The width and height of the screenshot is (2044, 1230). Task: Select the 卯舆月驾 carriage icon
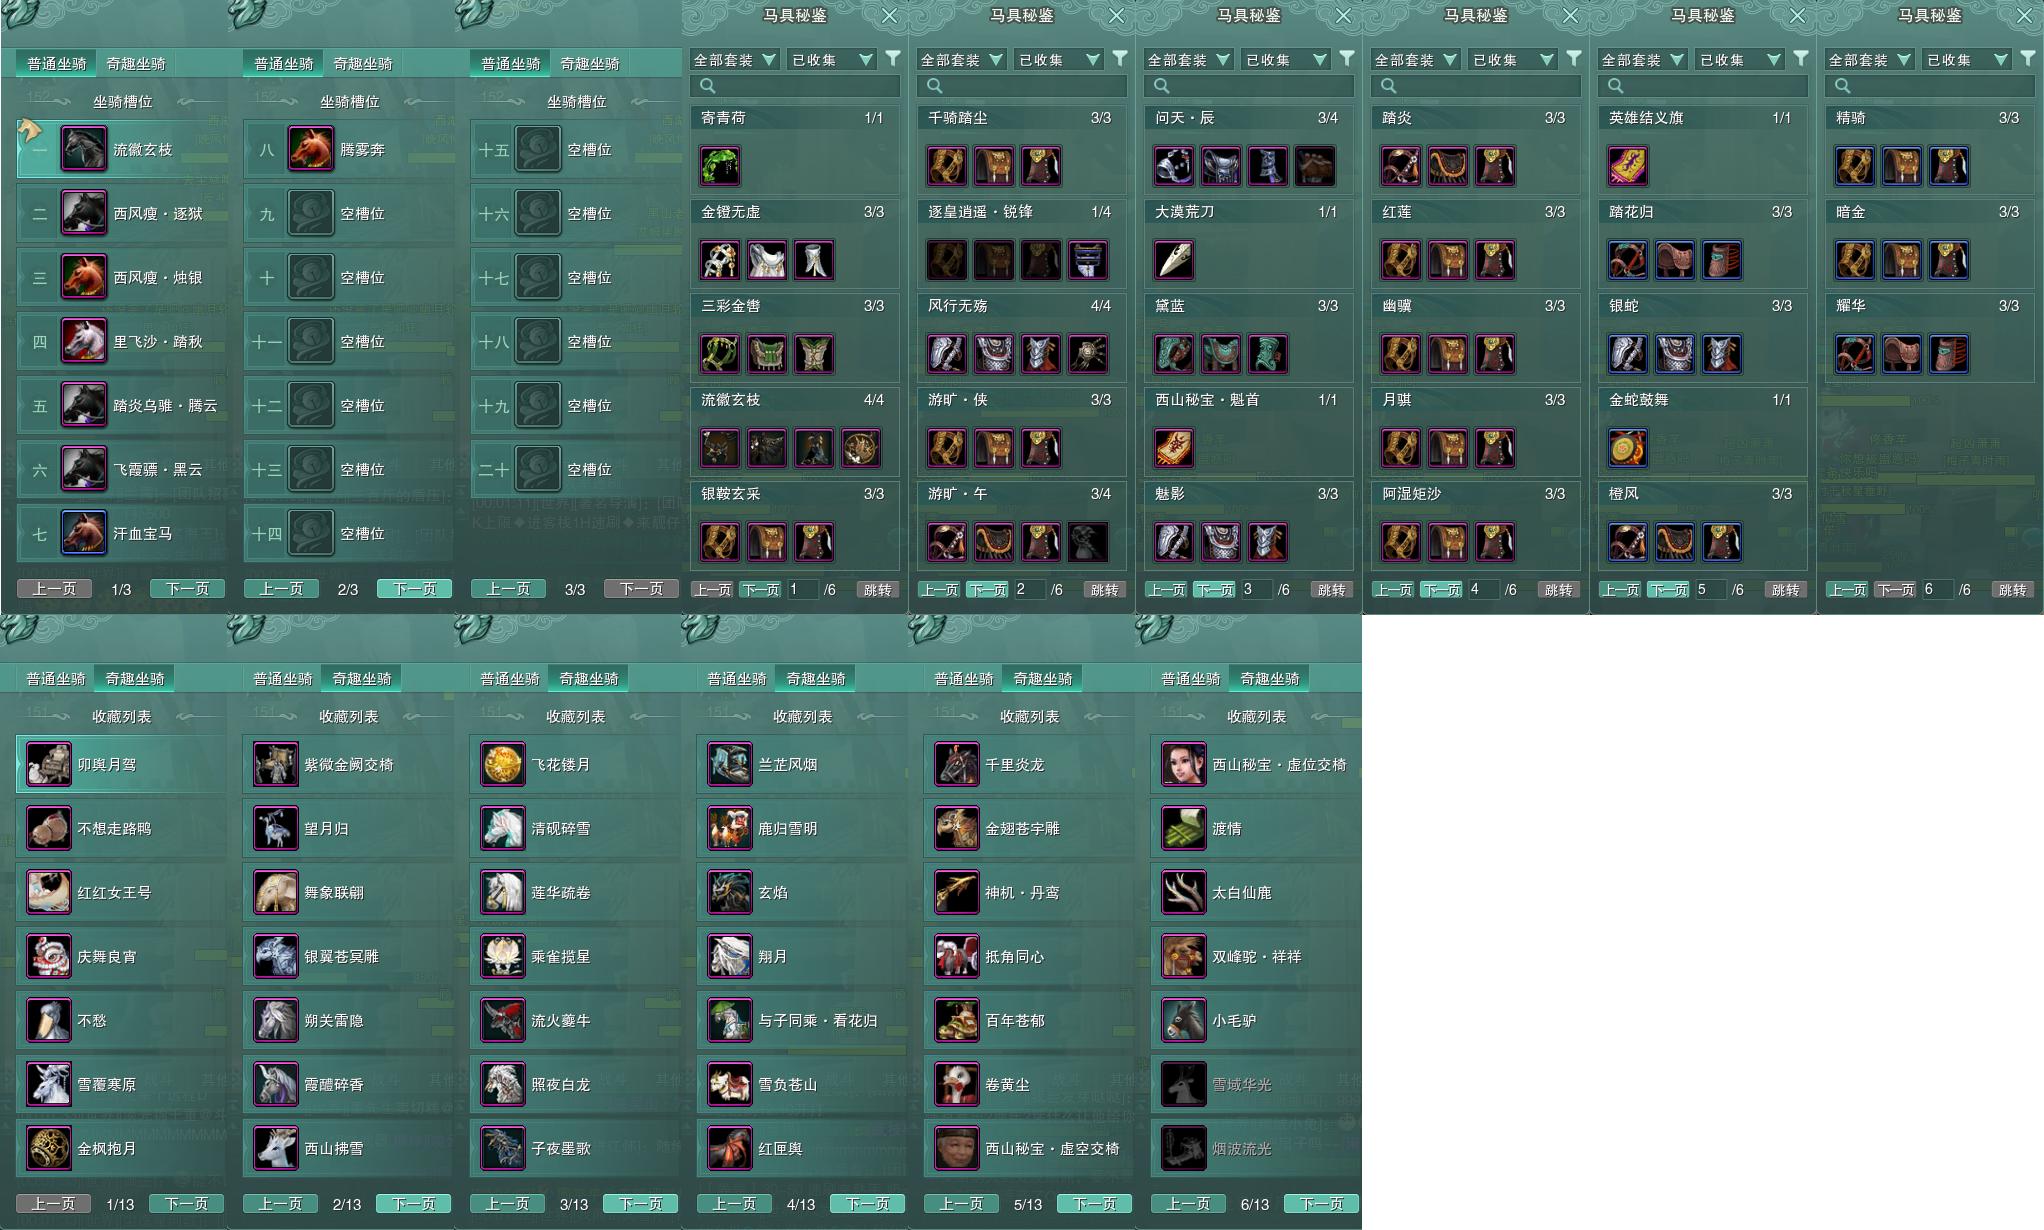click(48, 764)
